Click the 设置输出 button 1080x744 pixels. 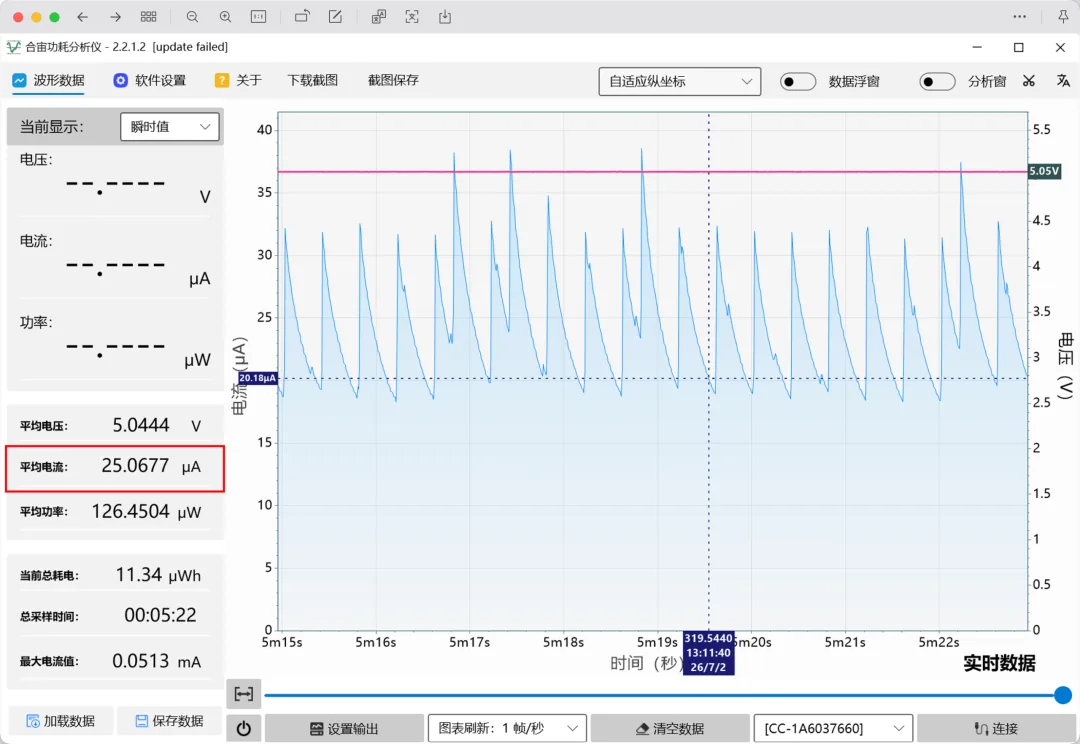[344, 728]
